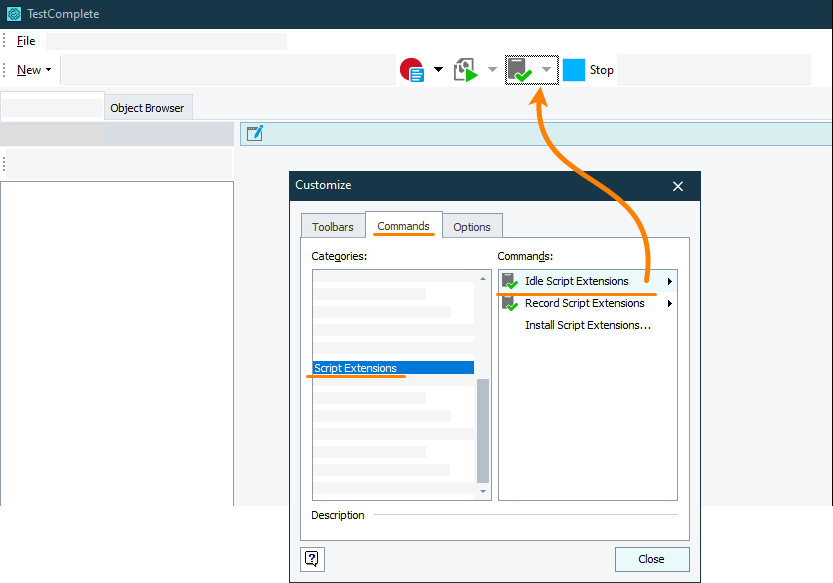
Task: Click the Script Extensions toolbar icon
Action: [519, 70]
